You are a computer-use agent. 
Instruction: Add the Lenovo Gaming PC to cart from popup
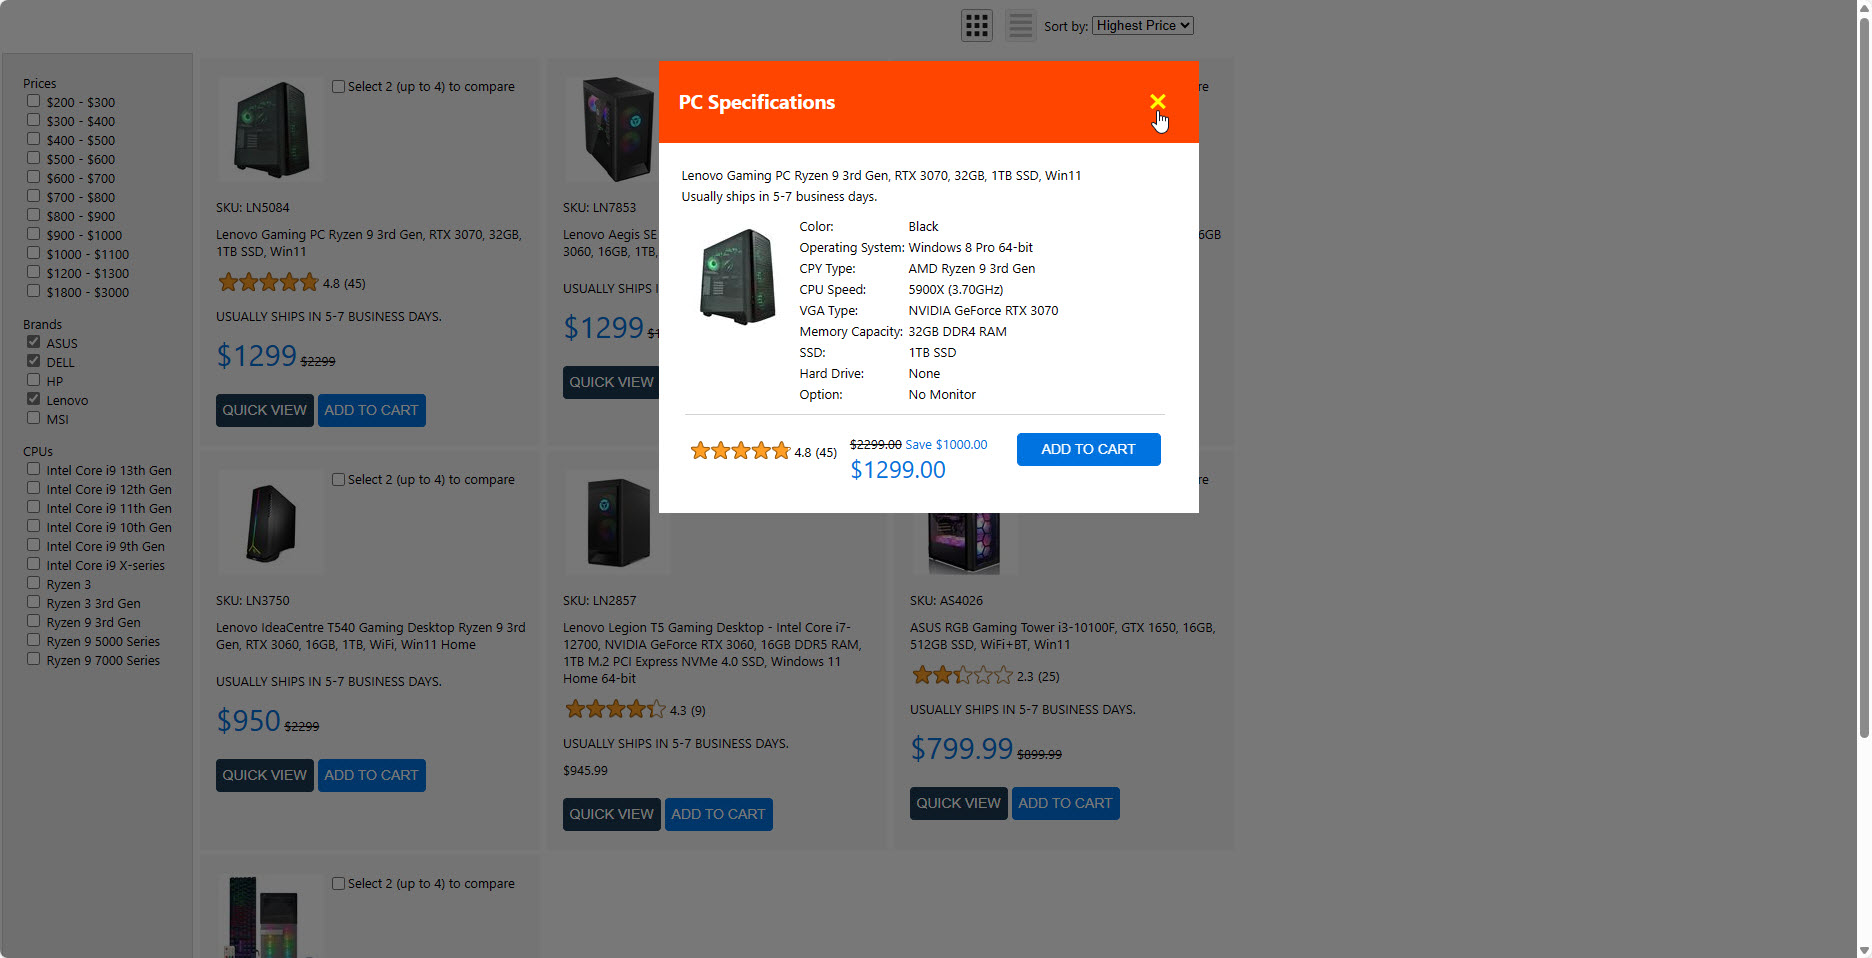click(1088, 449)
